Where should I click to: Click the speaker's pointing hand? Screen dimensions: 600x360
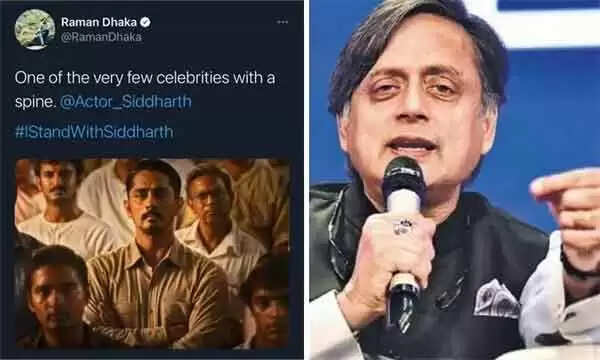coord(566,212)
